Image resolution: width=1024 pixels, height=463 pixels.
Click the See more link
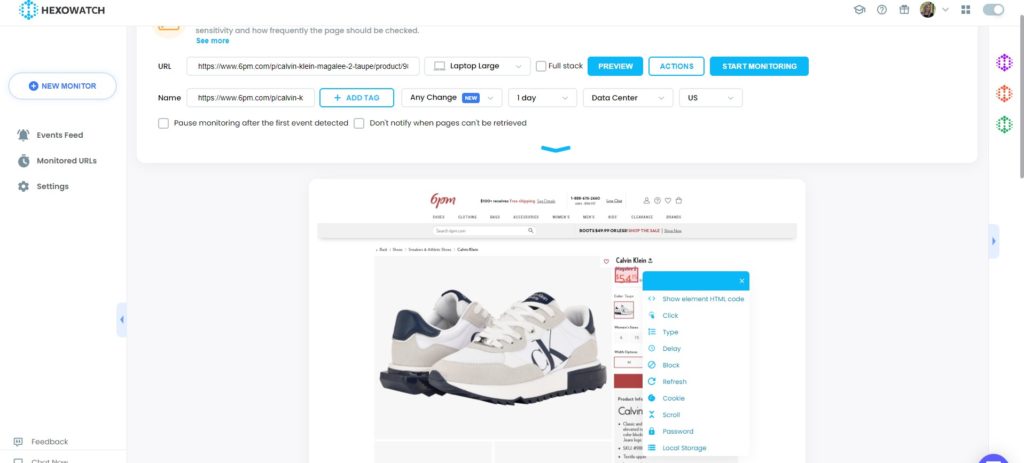[x=212, y=40]
